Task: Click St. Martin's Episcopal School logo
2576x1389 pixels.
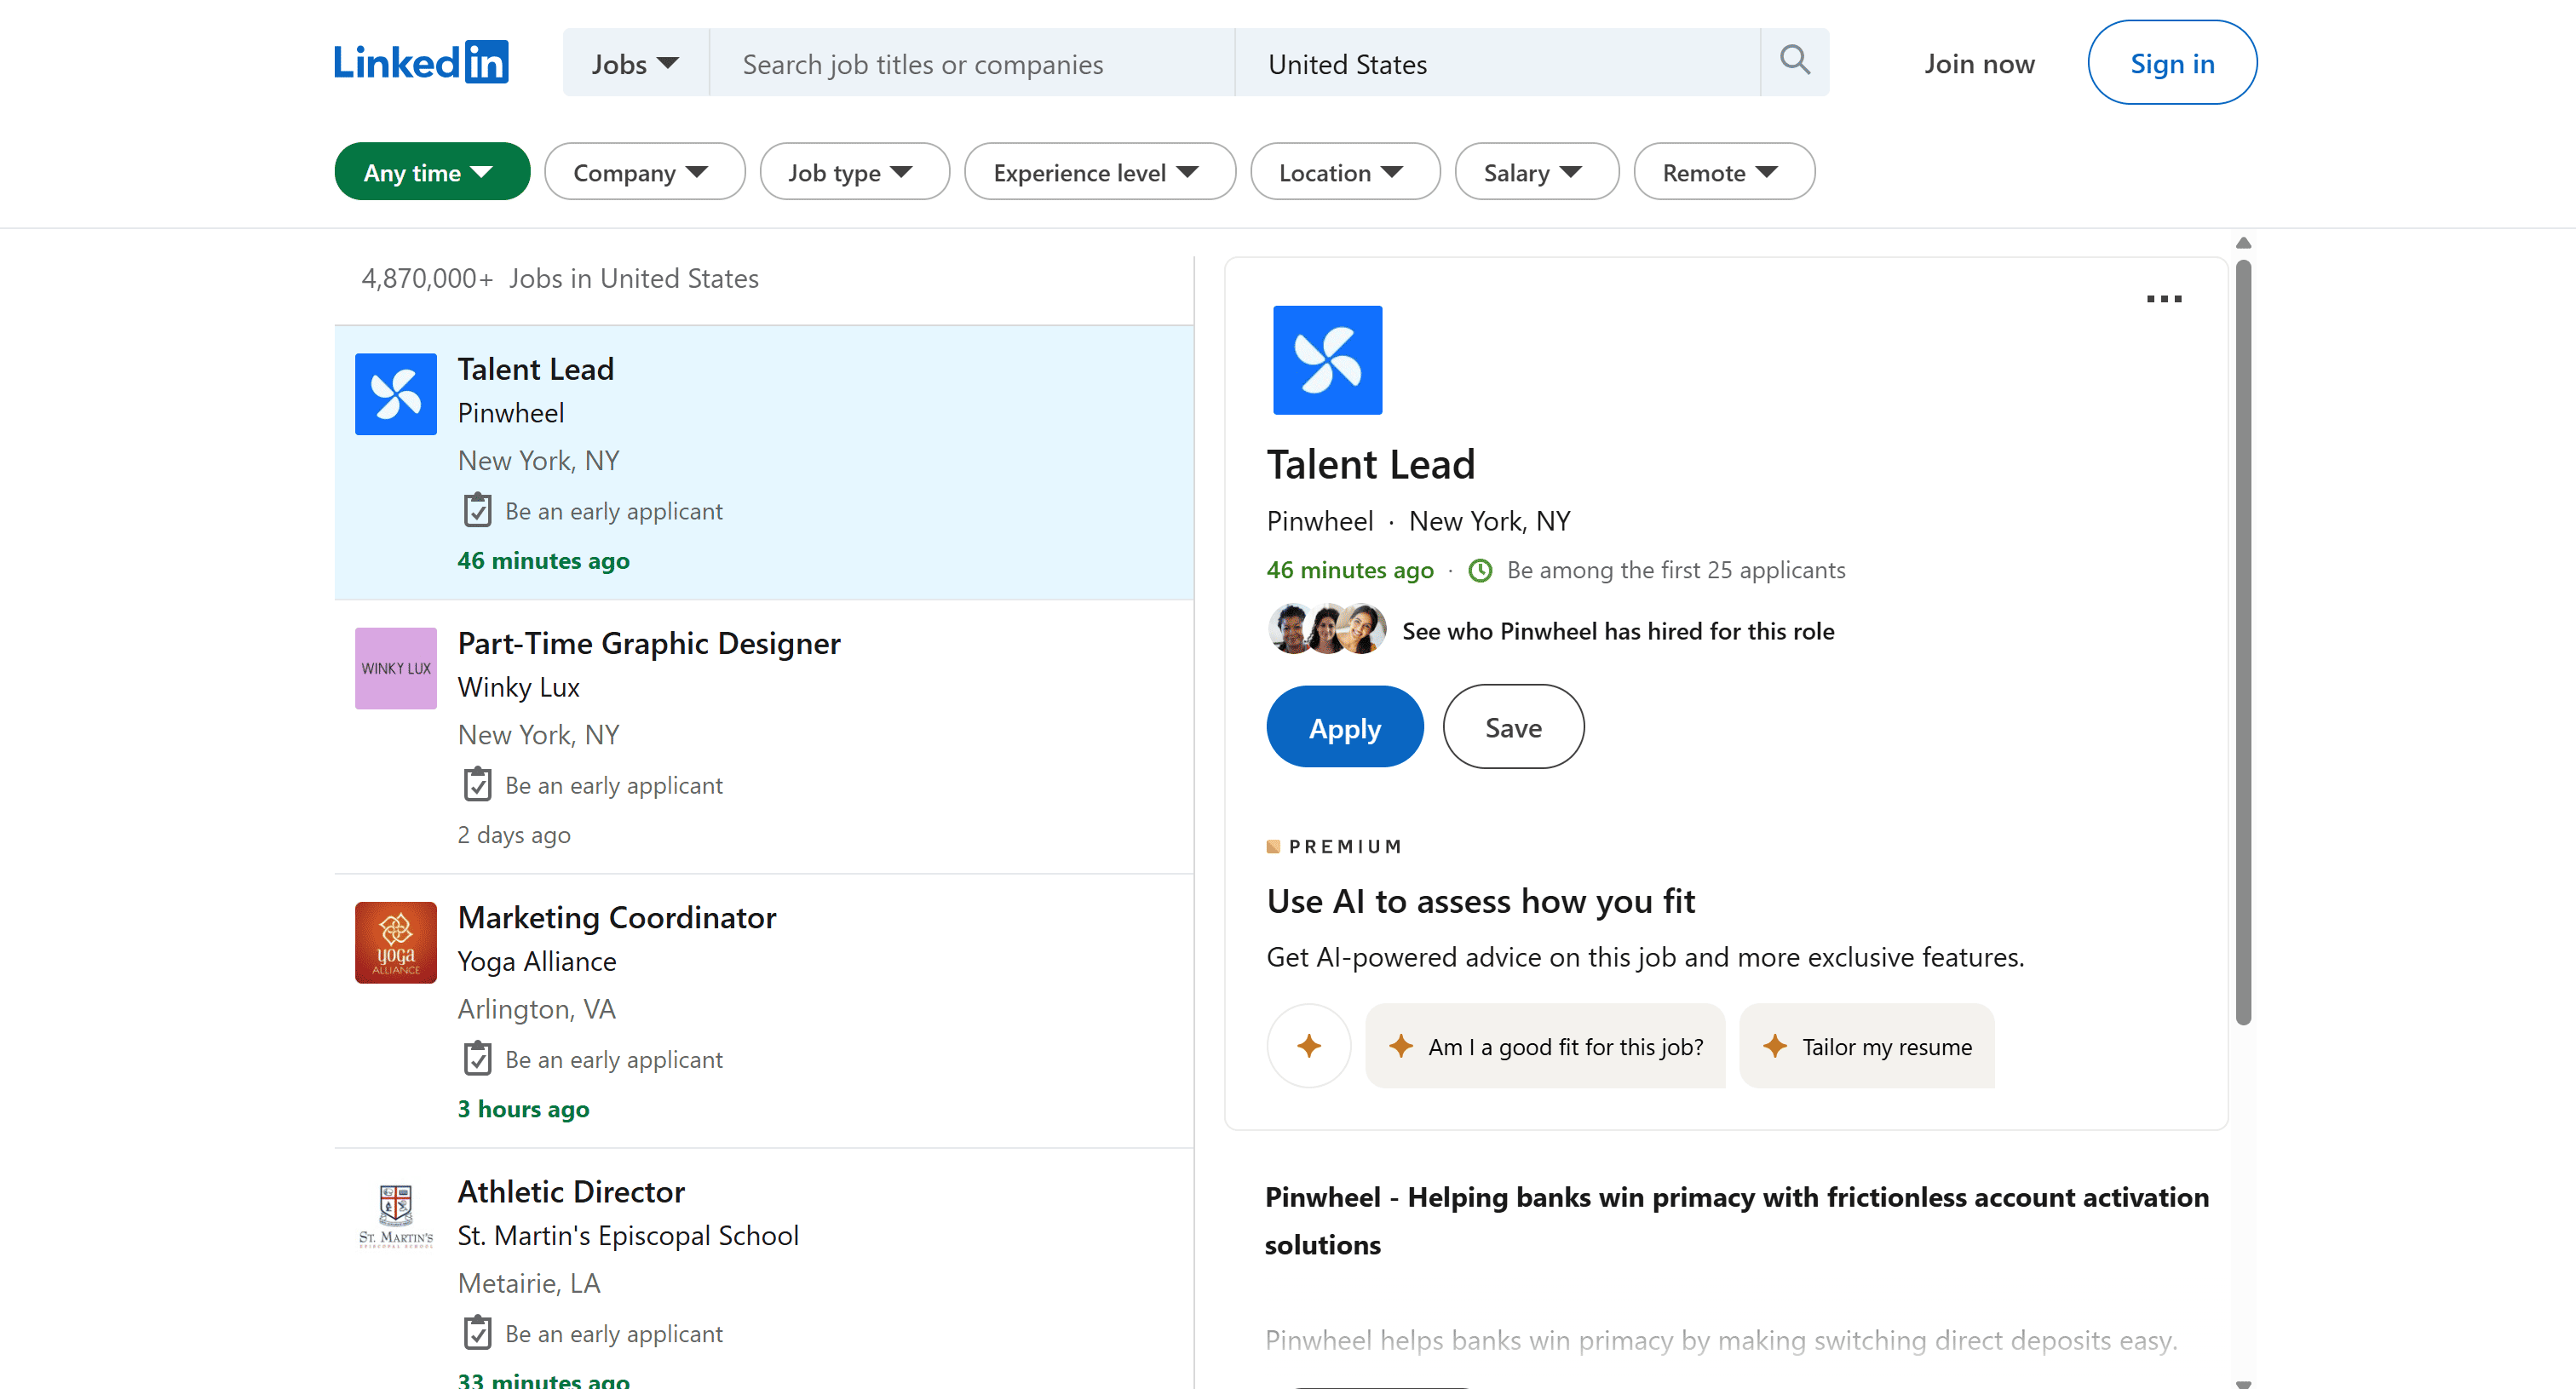Action: click(395, 1215)
